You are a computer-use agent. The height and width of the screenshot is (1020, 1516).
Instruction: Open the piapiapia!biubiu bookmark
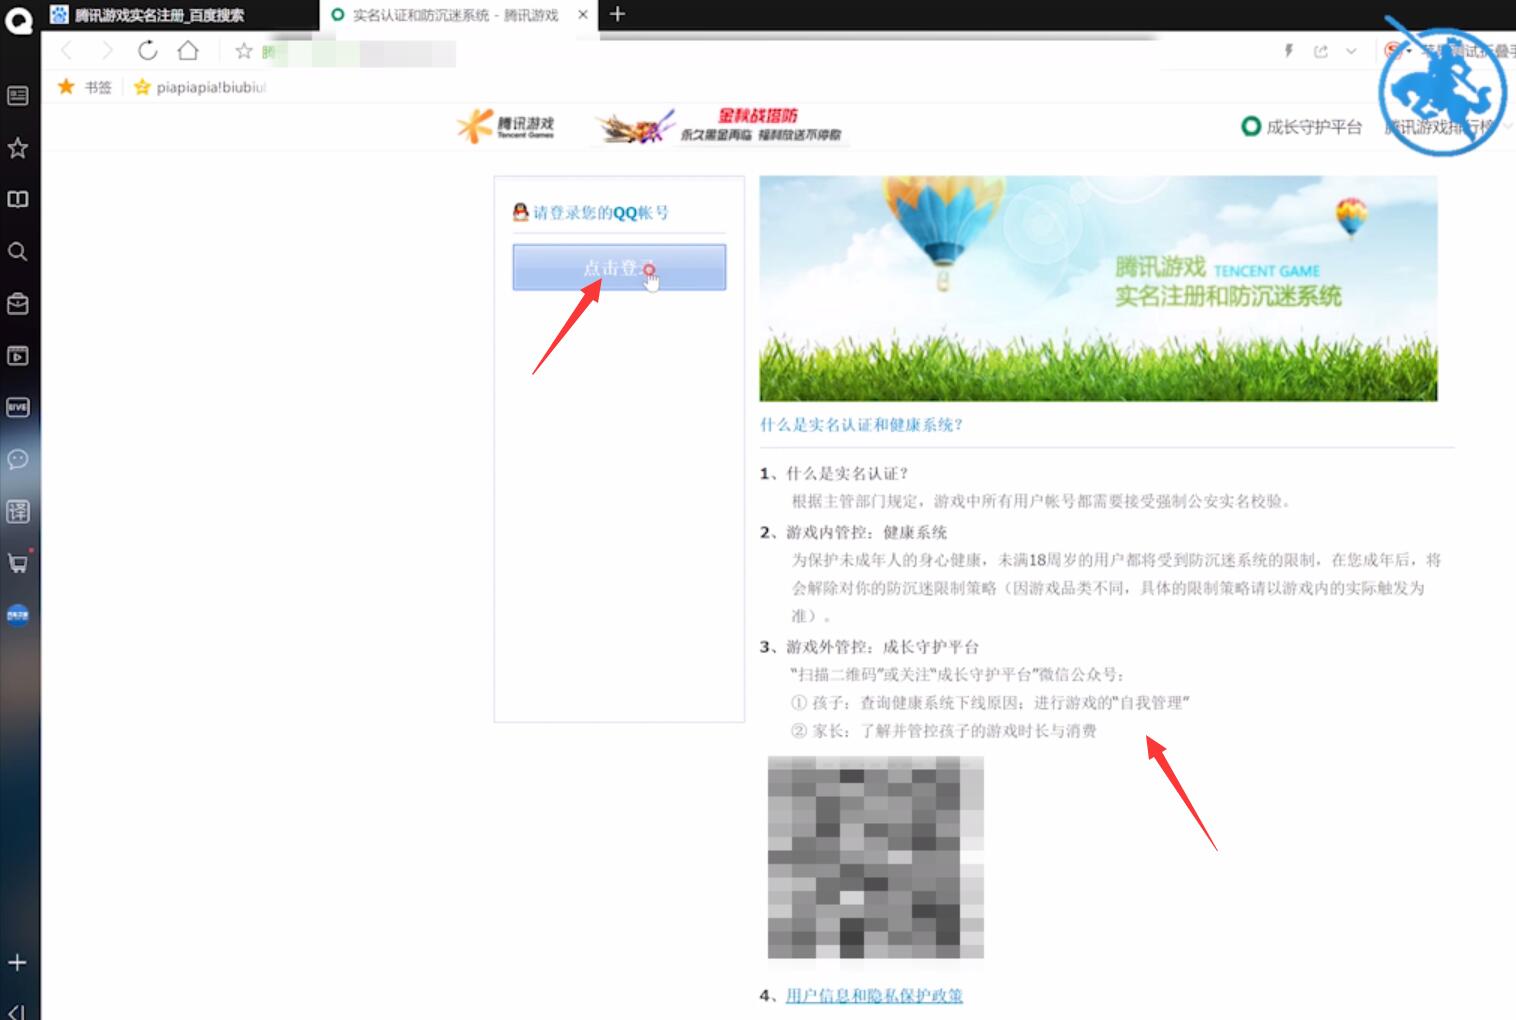click(x=200, y=87)
